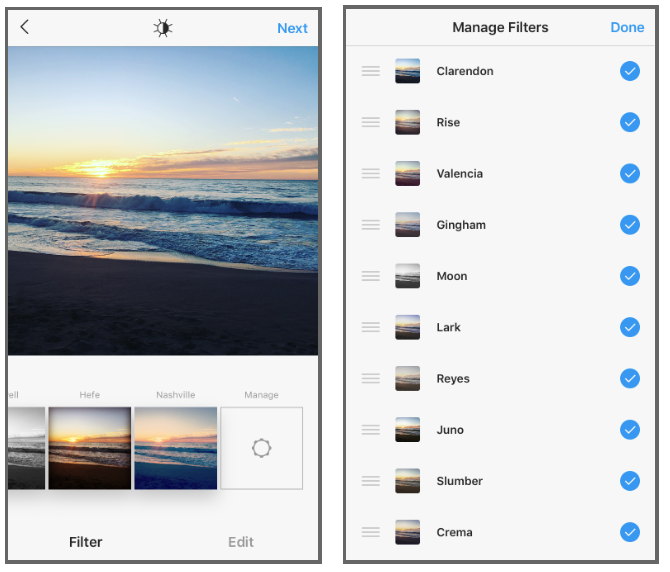Tap the main sunset photo preview
Viewport: 670px width, 572px height.
(x=163, y=201)
